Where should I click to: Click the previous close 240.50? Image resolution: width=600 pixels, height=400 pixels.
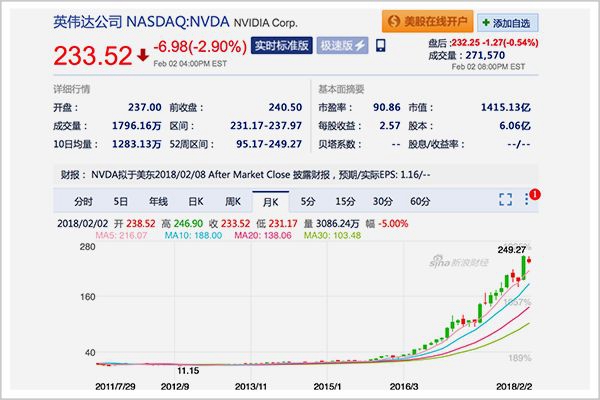point(285,107)
